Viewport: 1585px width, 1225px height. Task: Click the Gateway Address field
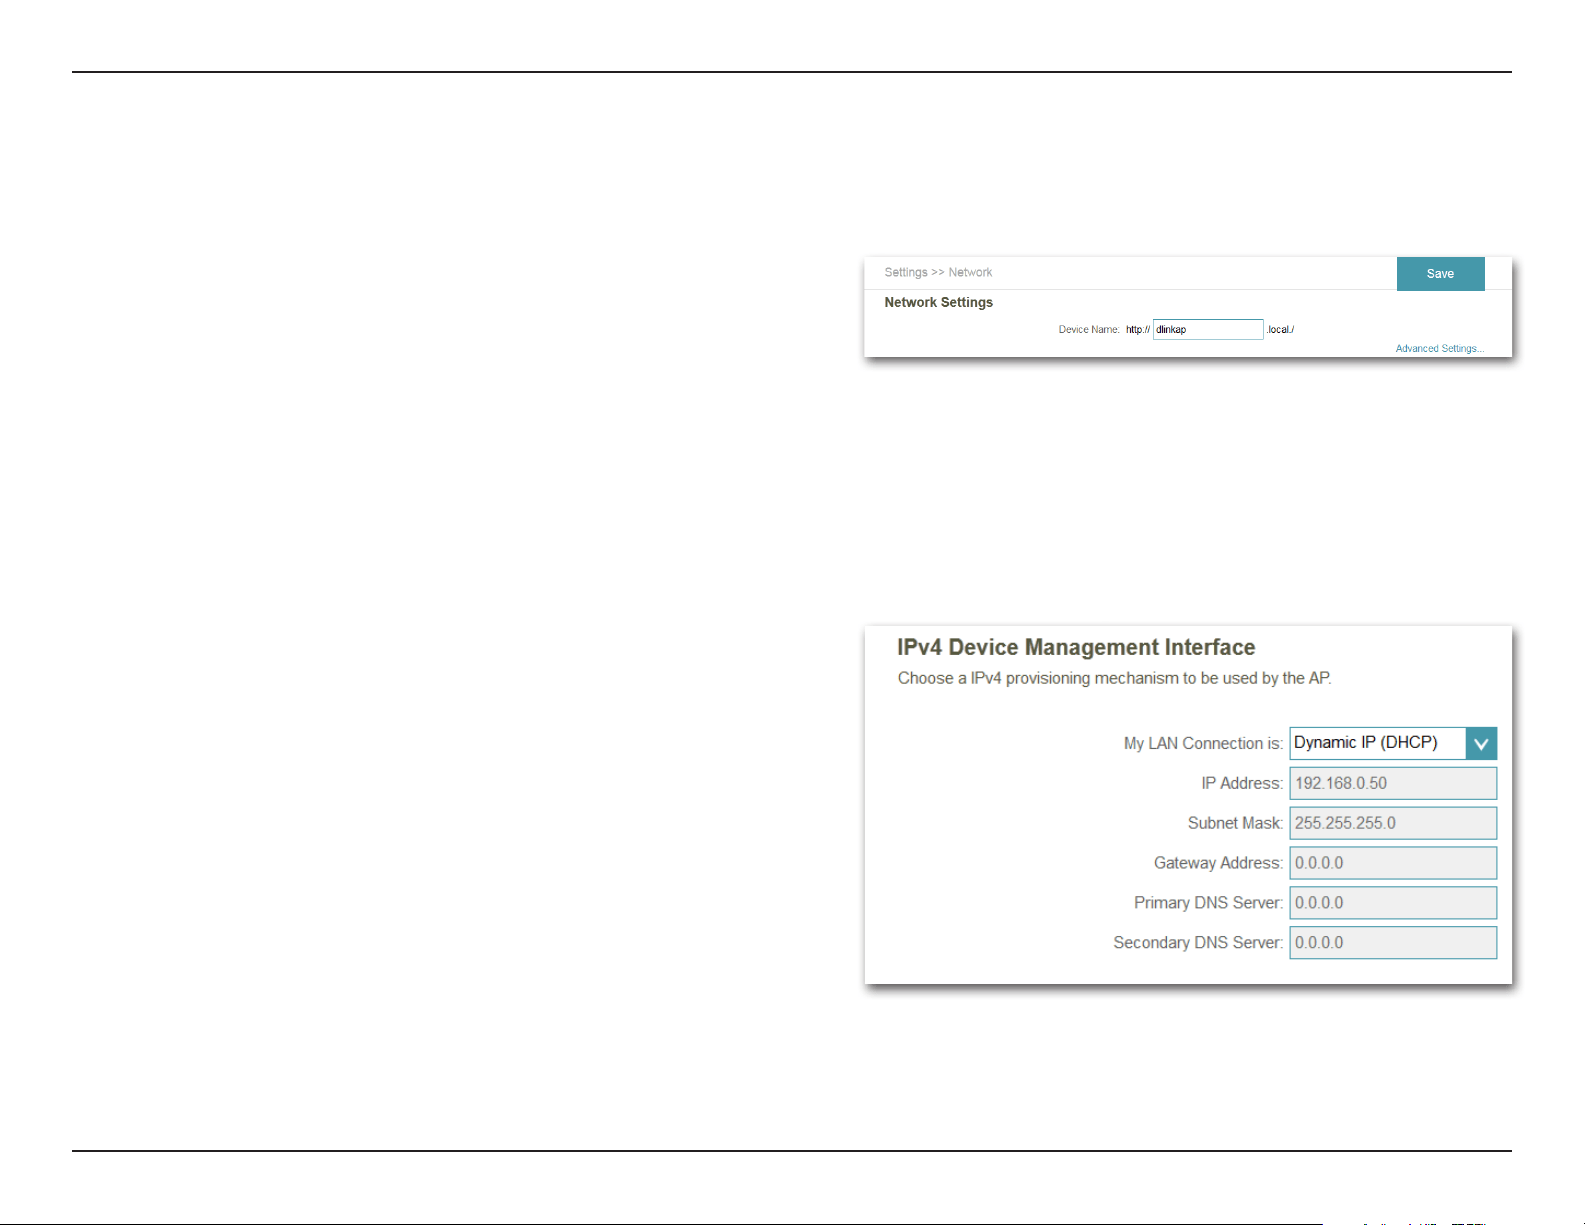(x=1393, y=863)
